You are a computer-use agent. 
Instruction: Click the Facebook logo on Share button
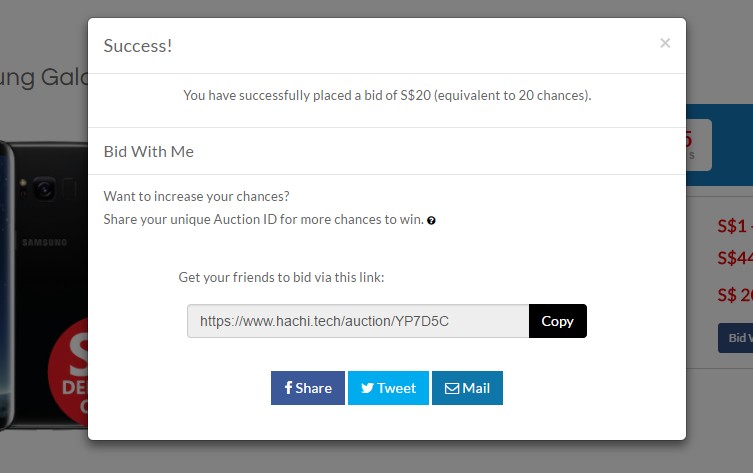pos(288,388)
